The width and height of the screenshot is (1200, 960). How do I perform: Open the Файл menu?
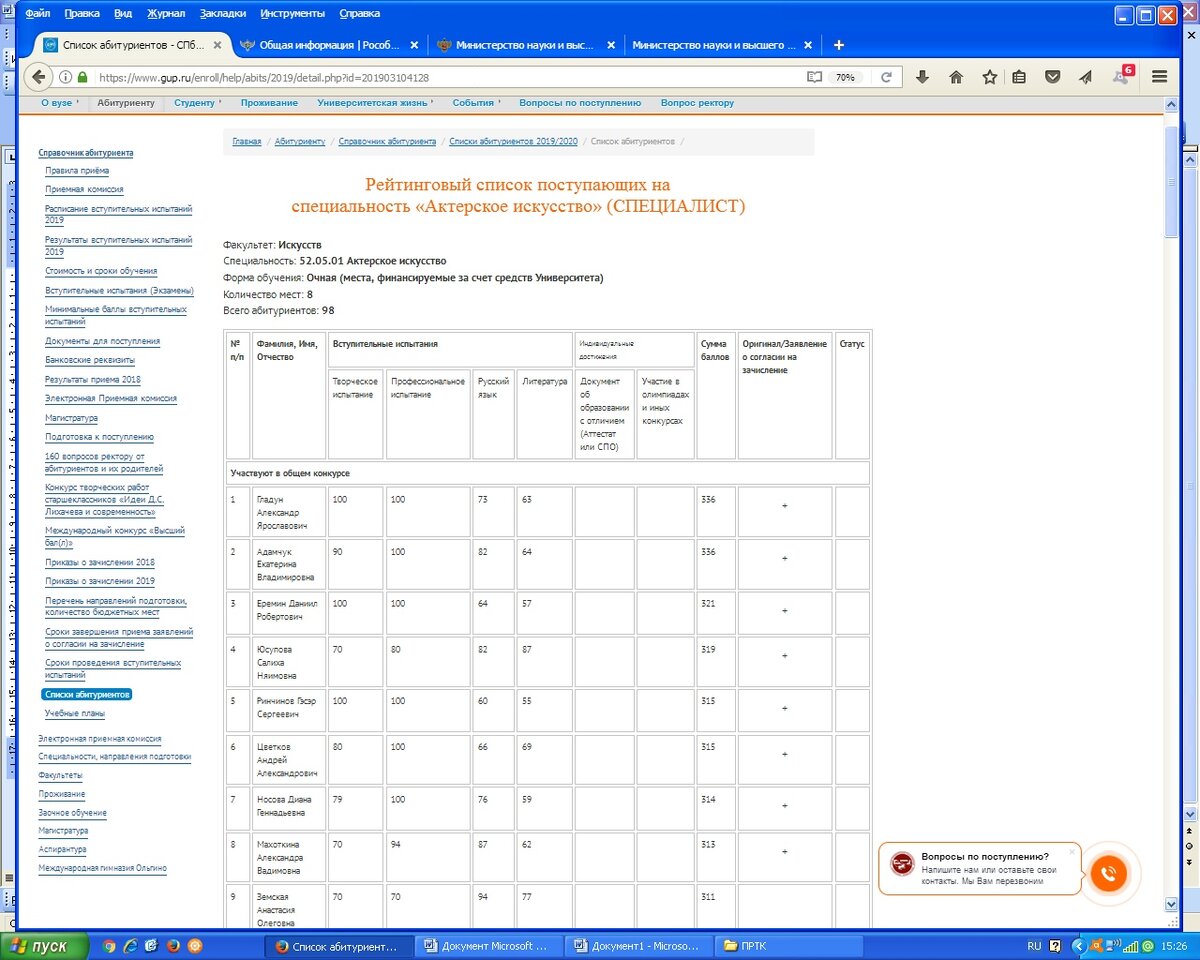click(37, 14)
